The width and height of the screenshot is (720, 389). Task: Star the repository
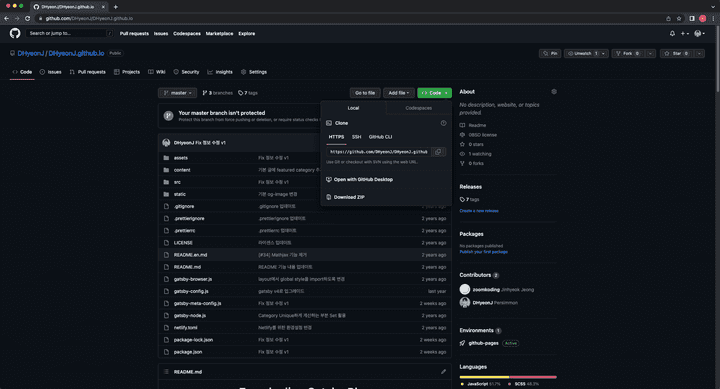click(676, 54)
